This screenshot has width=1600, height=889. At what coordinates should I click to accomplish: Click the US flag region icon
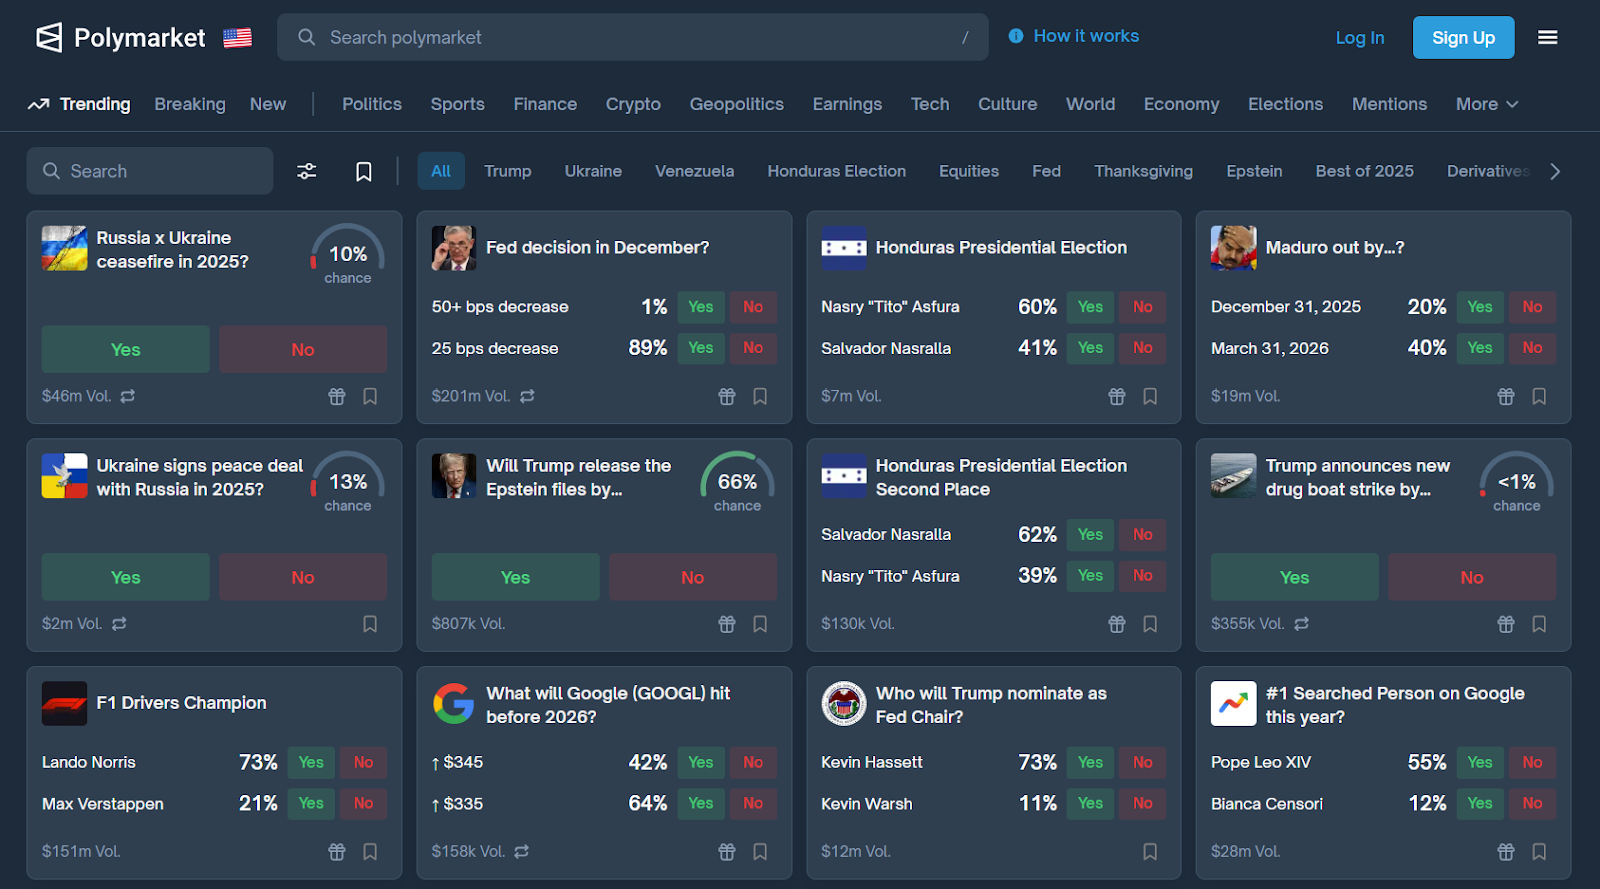[x=237, y=38]
